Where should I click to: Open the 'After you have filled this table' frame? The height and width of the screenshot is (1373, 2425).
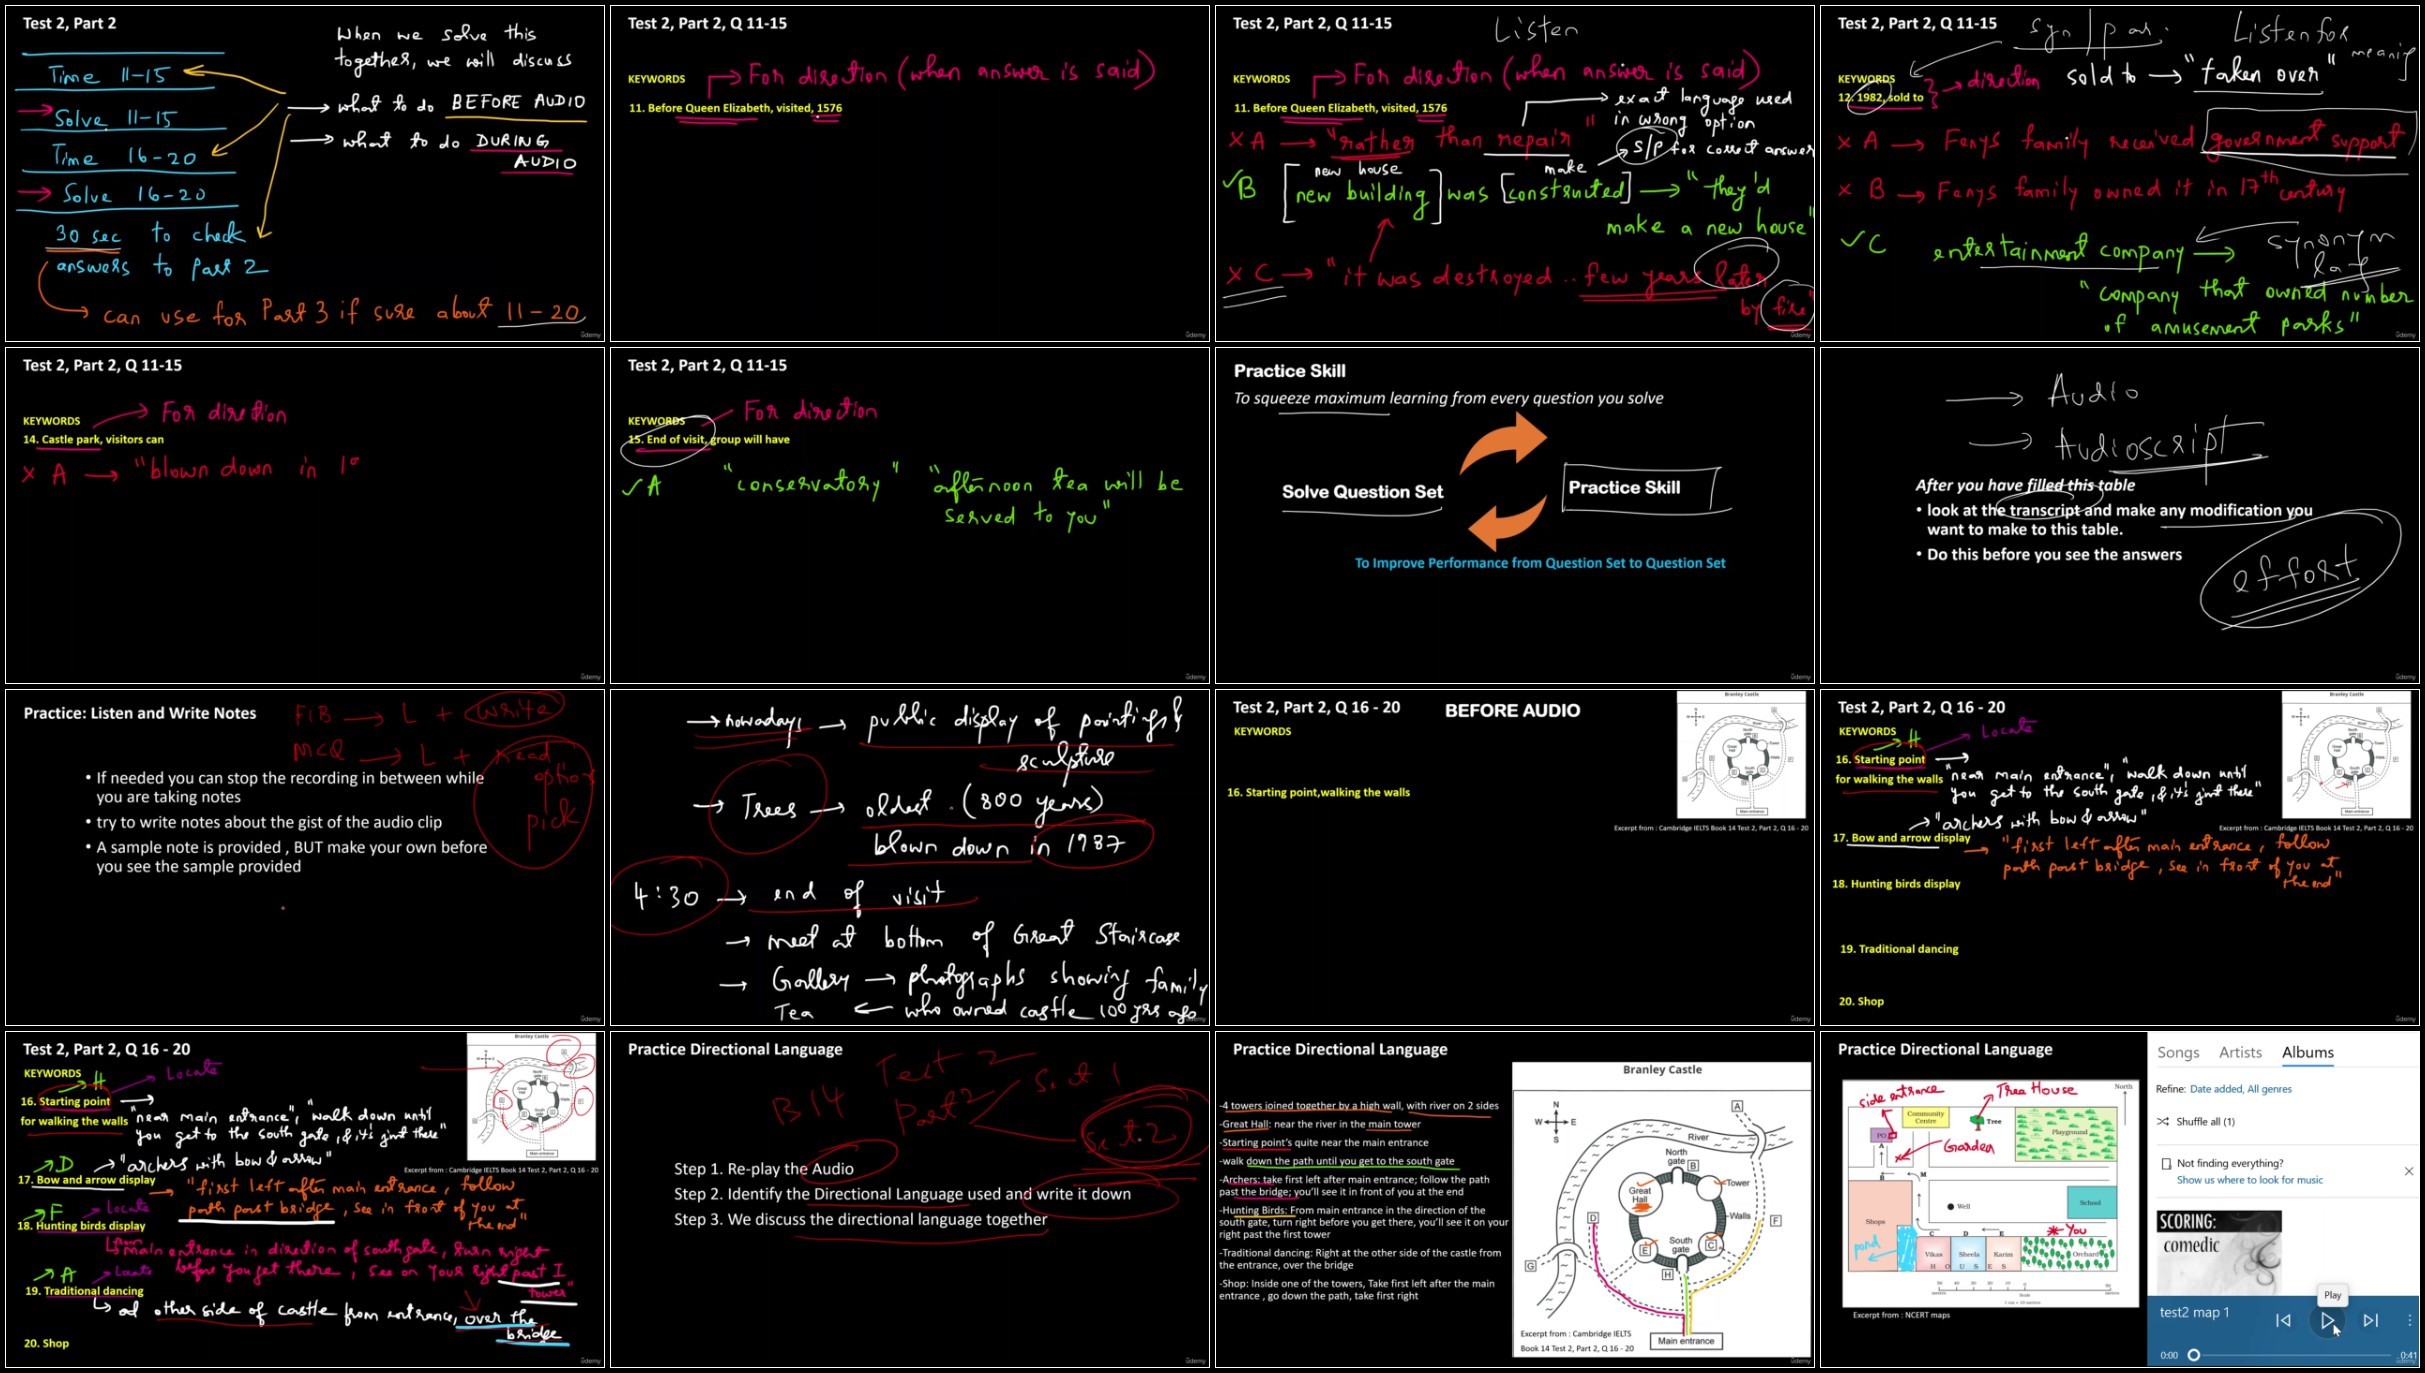coord(2119,515)
